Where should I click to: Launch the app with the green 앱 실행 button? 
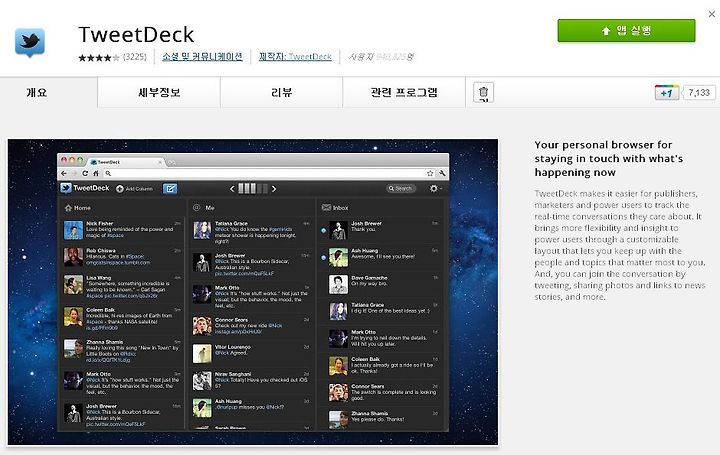pyautogui.click(x=626, y=31)
